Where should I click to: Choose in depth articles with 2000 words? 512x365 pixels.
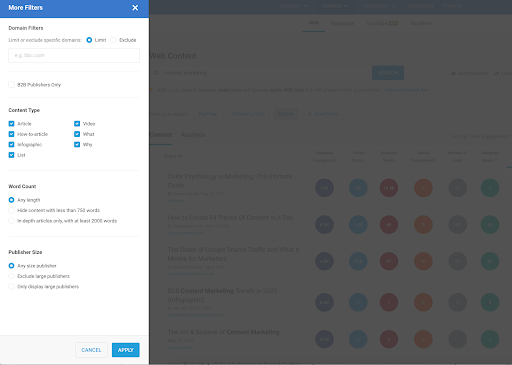(11, 221)
